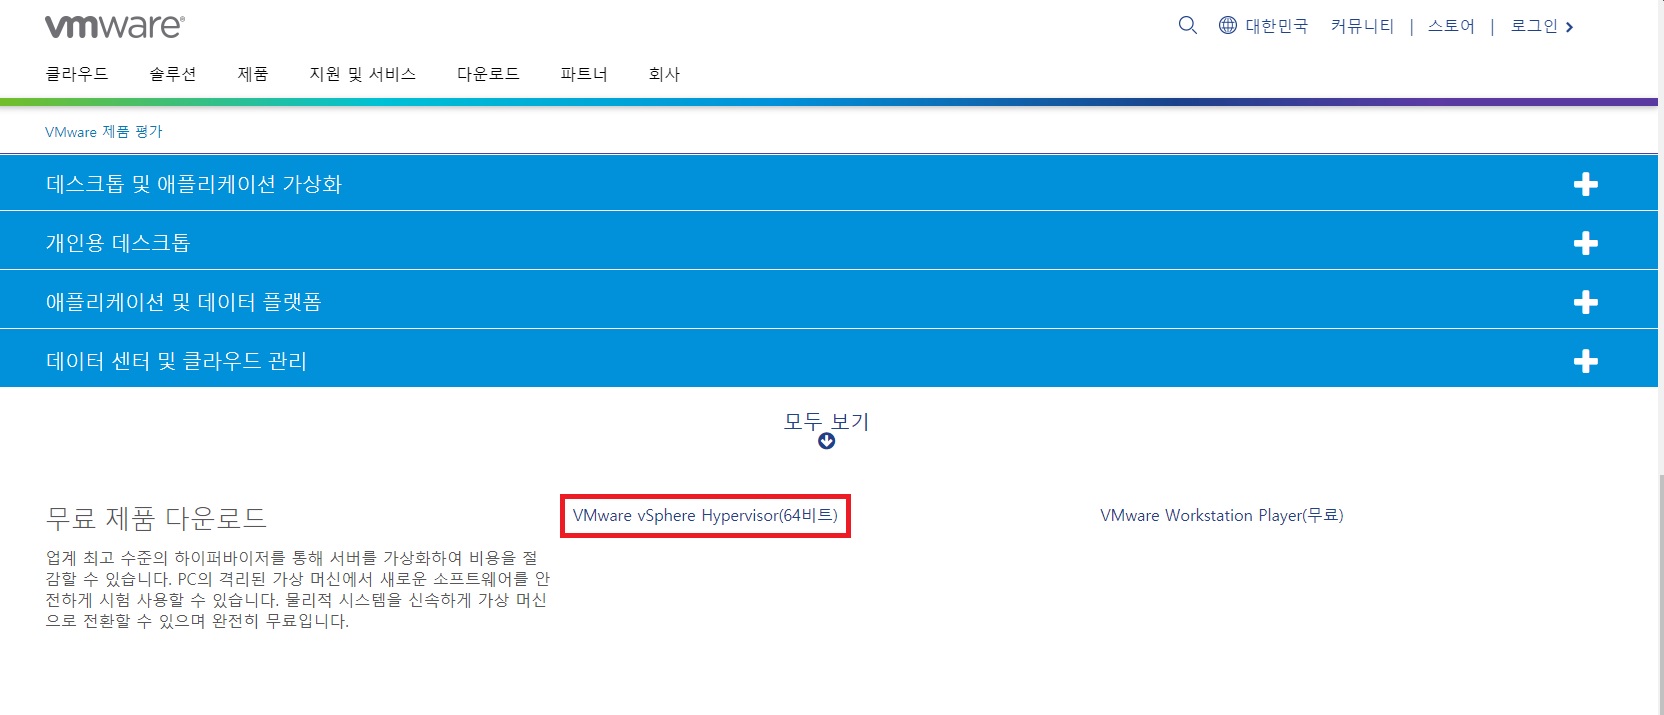Click the 데이터 센터 및 클라우드 관리 heading text
Screen dimensions: 1664x715
coord(176,361)
